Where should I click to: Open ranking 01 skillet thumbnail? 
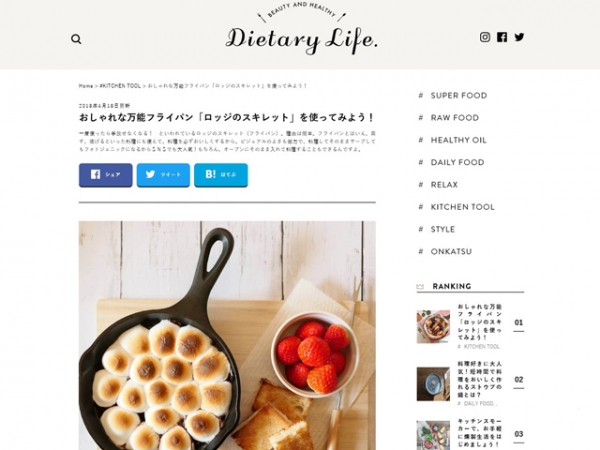tap(433, 326)
